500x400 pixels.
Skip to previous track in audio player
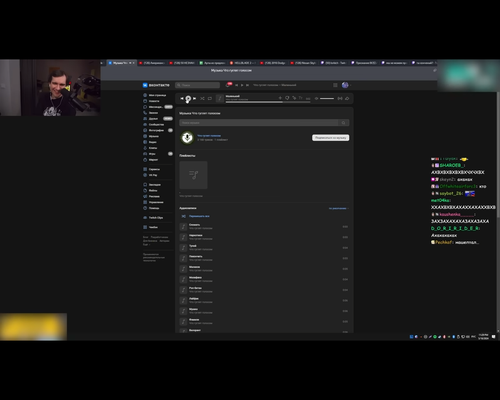182,98
